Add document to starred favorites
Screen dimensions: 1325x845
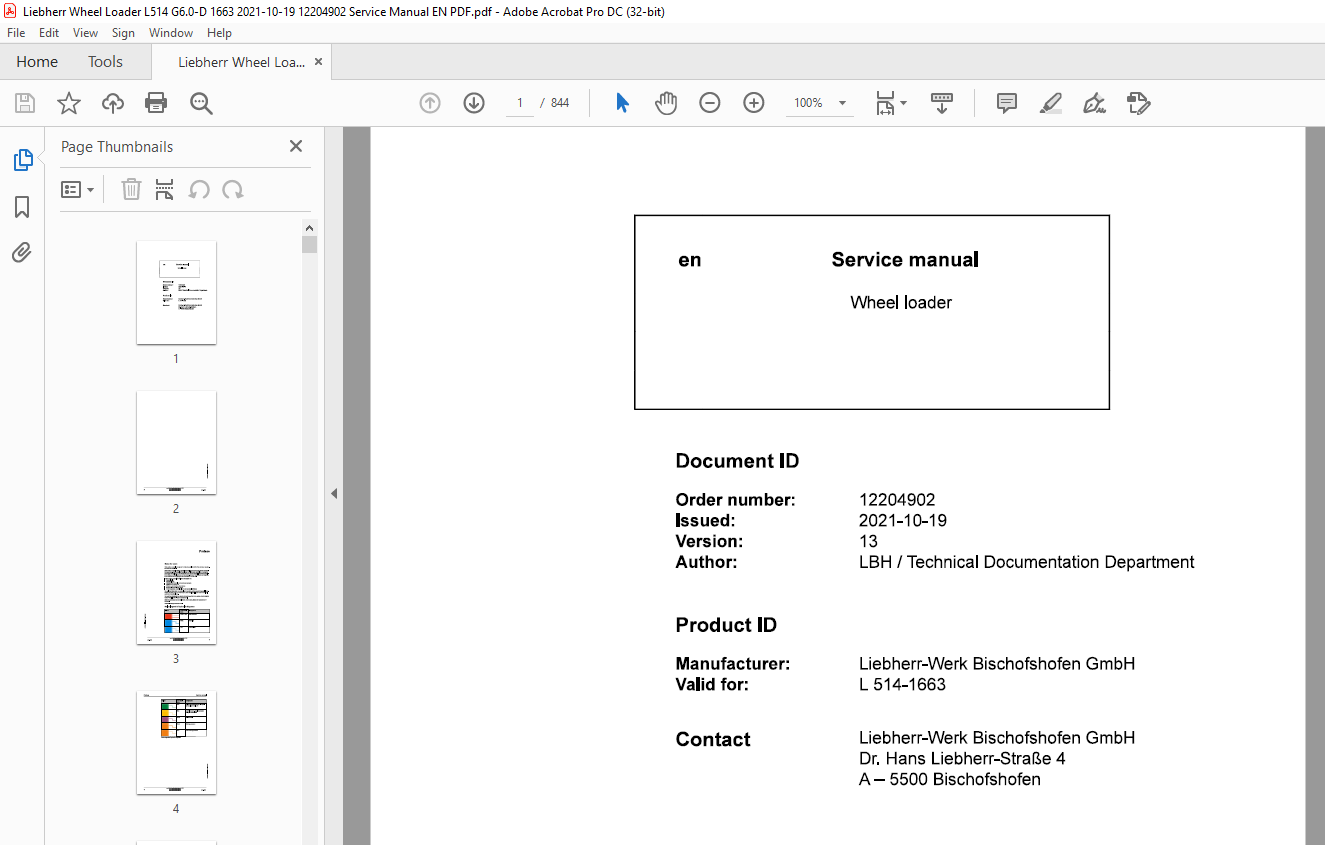(69, 103)
